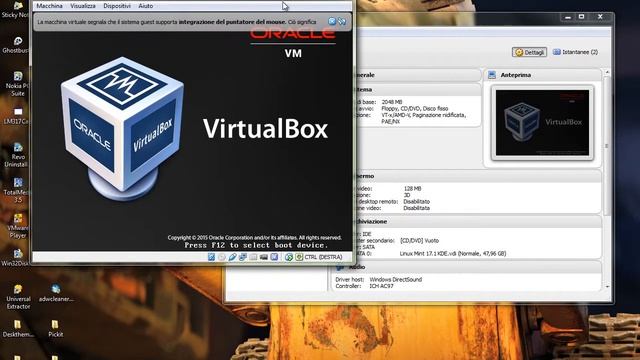640x360 pixels.
Task: Open Istantanee (2) snapshots view
Action: (576, 52)
